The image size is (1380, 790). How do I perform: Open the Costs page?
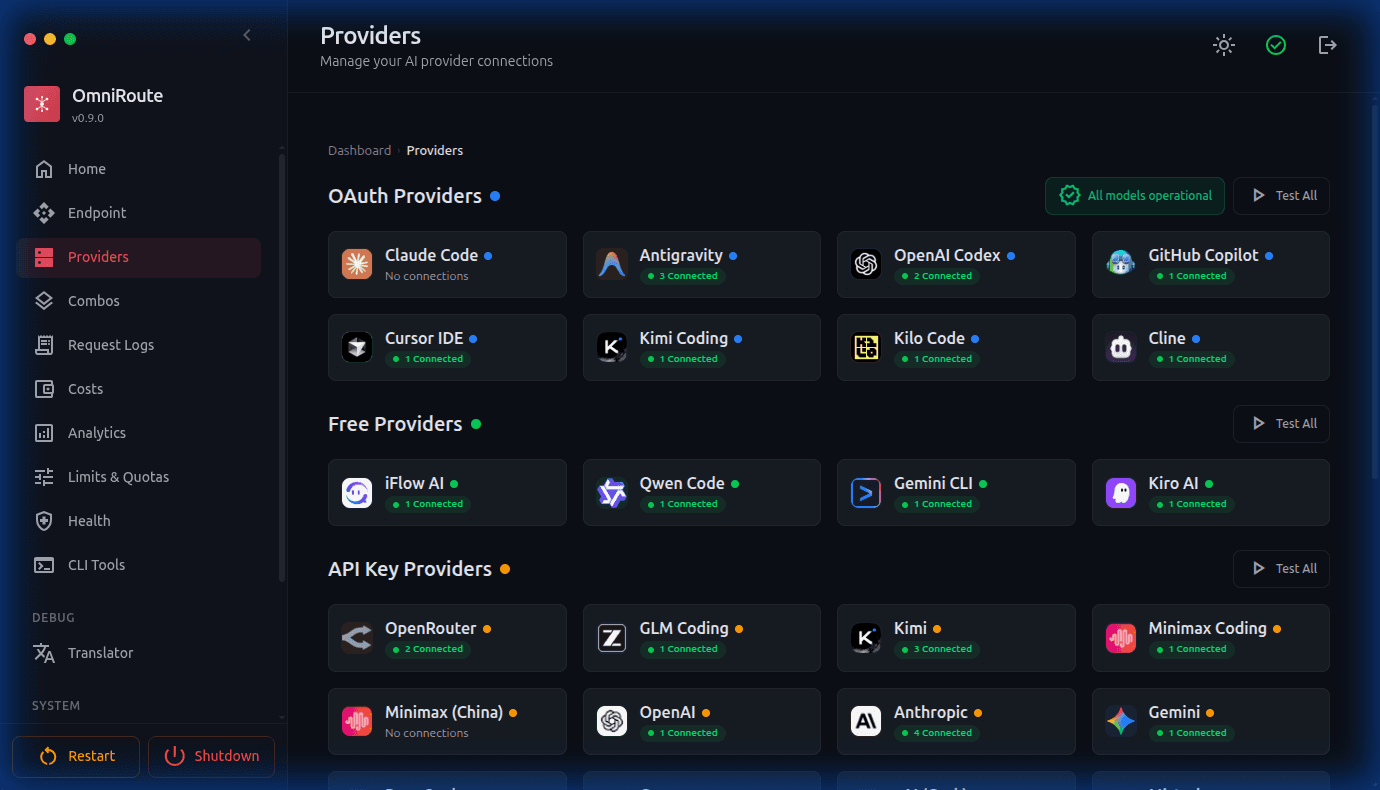(139, 389)
